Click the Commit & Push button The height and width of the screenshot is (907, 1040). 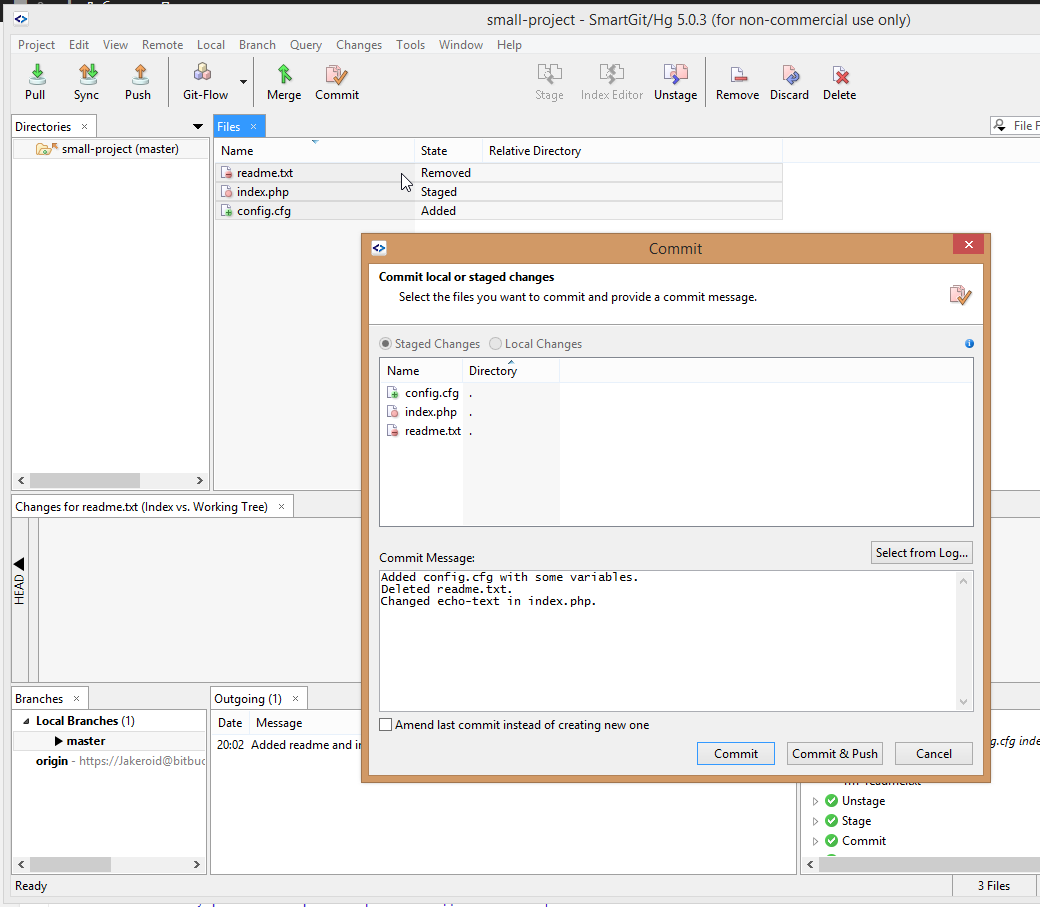tap(834, 754)
